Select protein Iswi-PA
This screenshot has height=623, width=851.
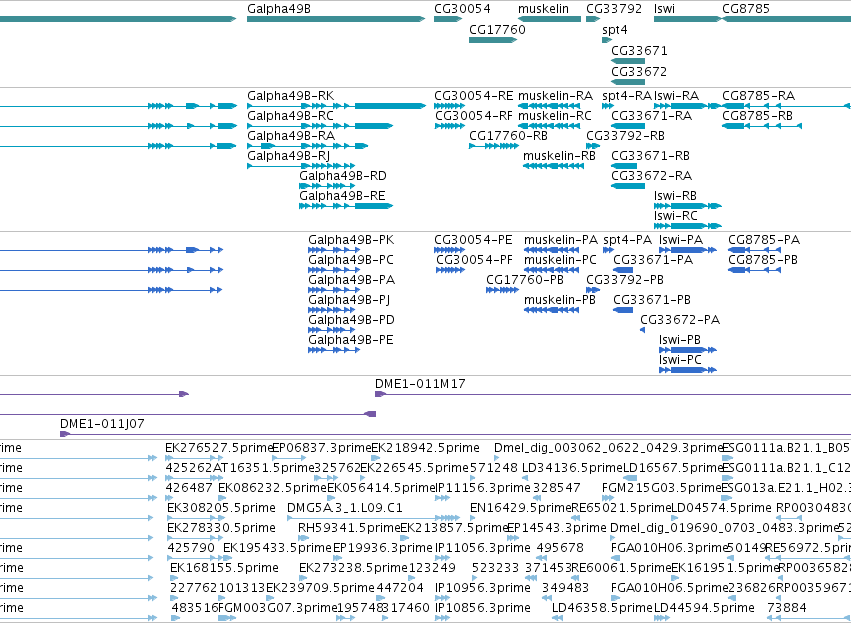coord(688,250)
